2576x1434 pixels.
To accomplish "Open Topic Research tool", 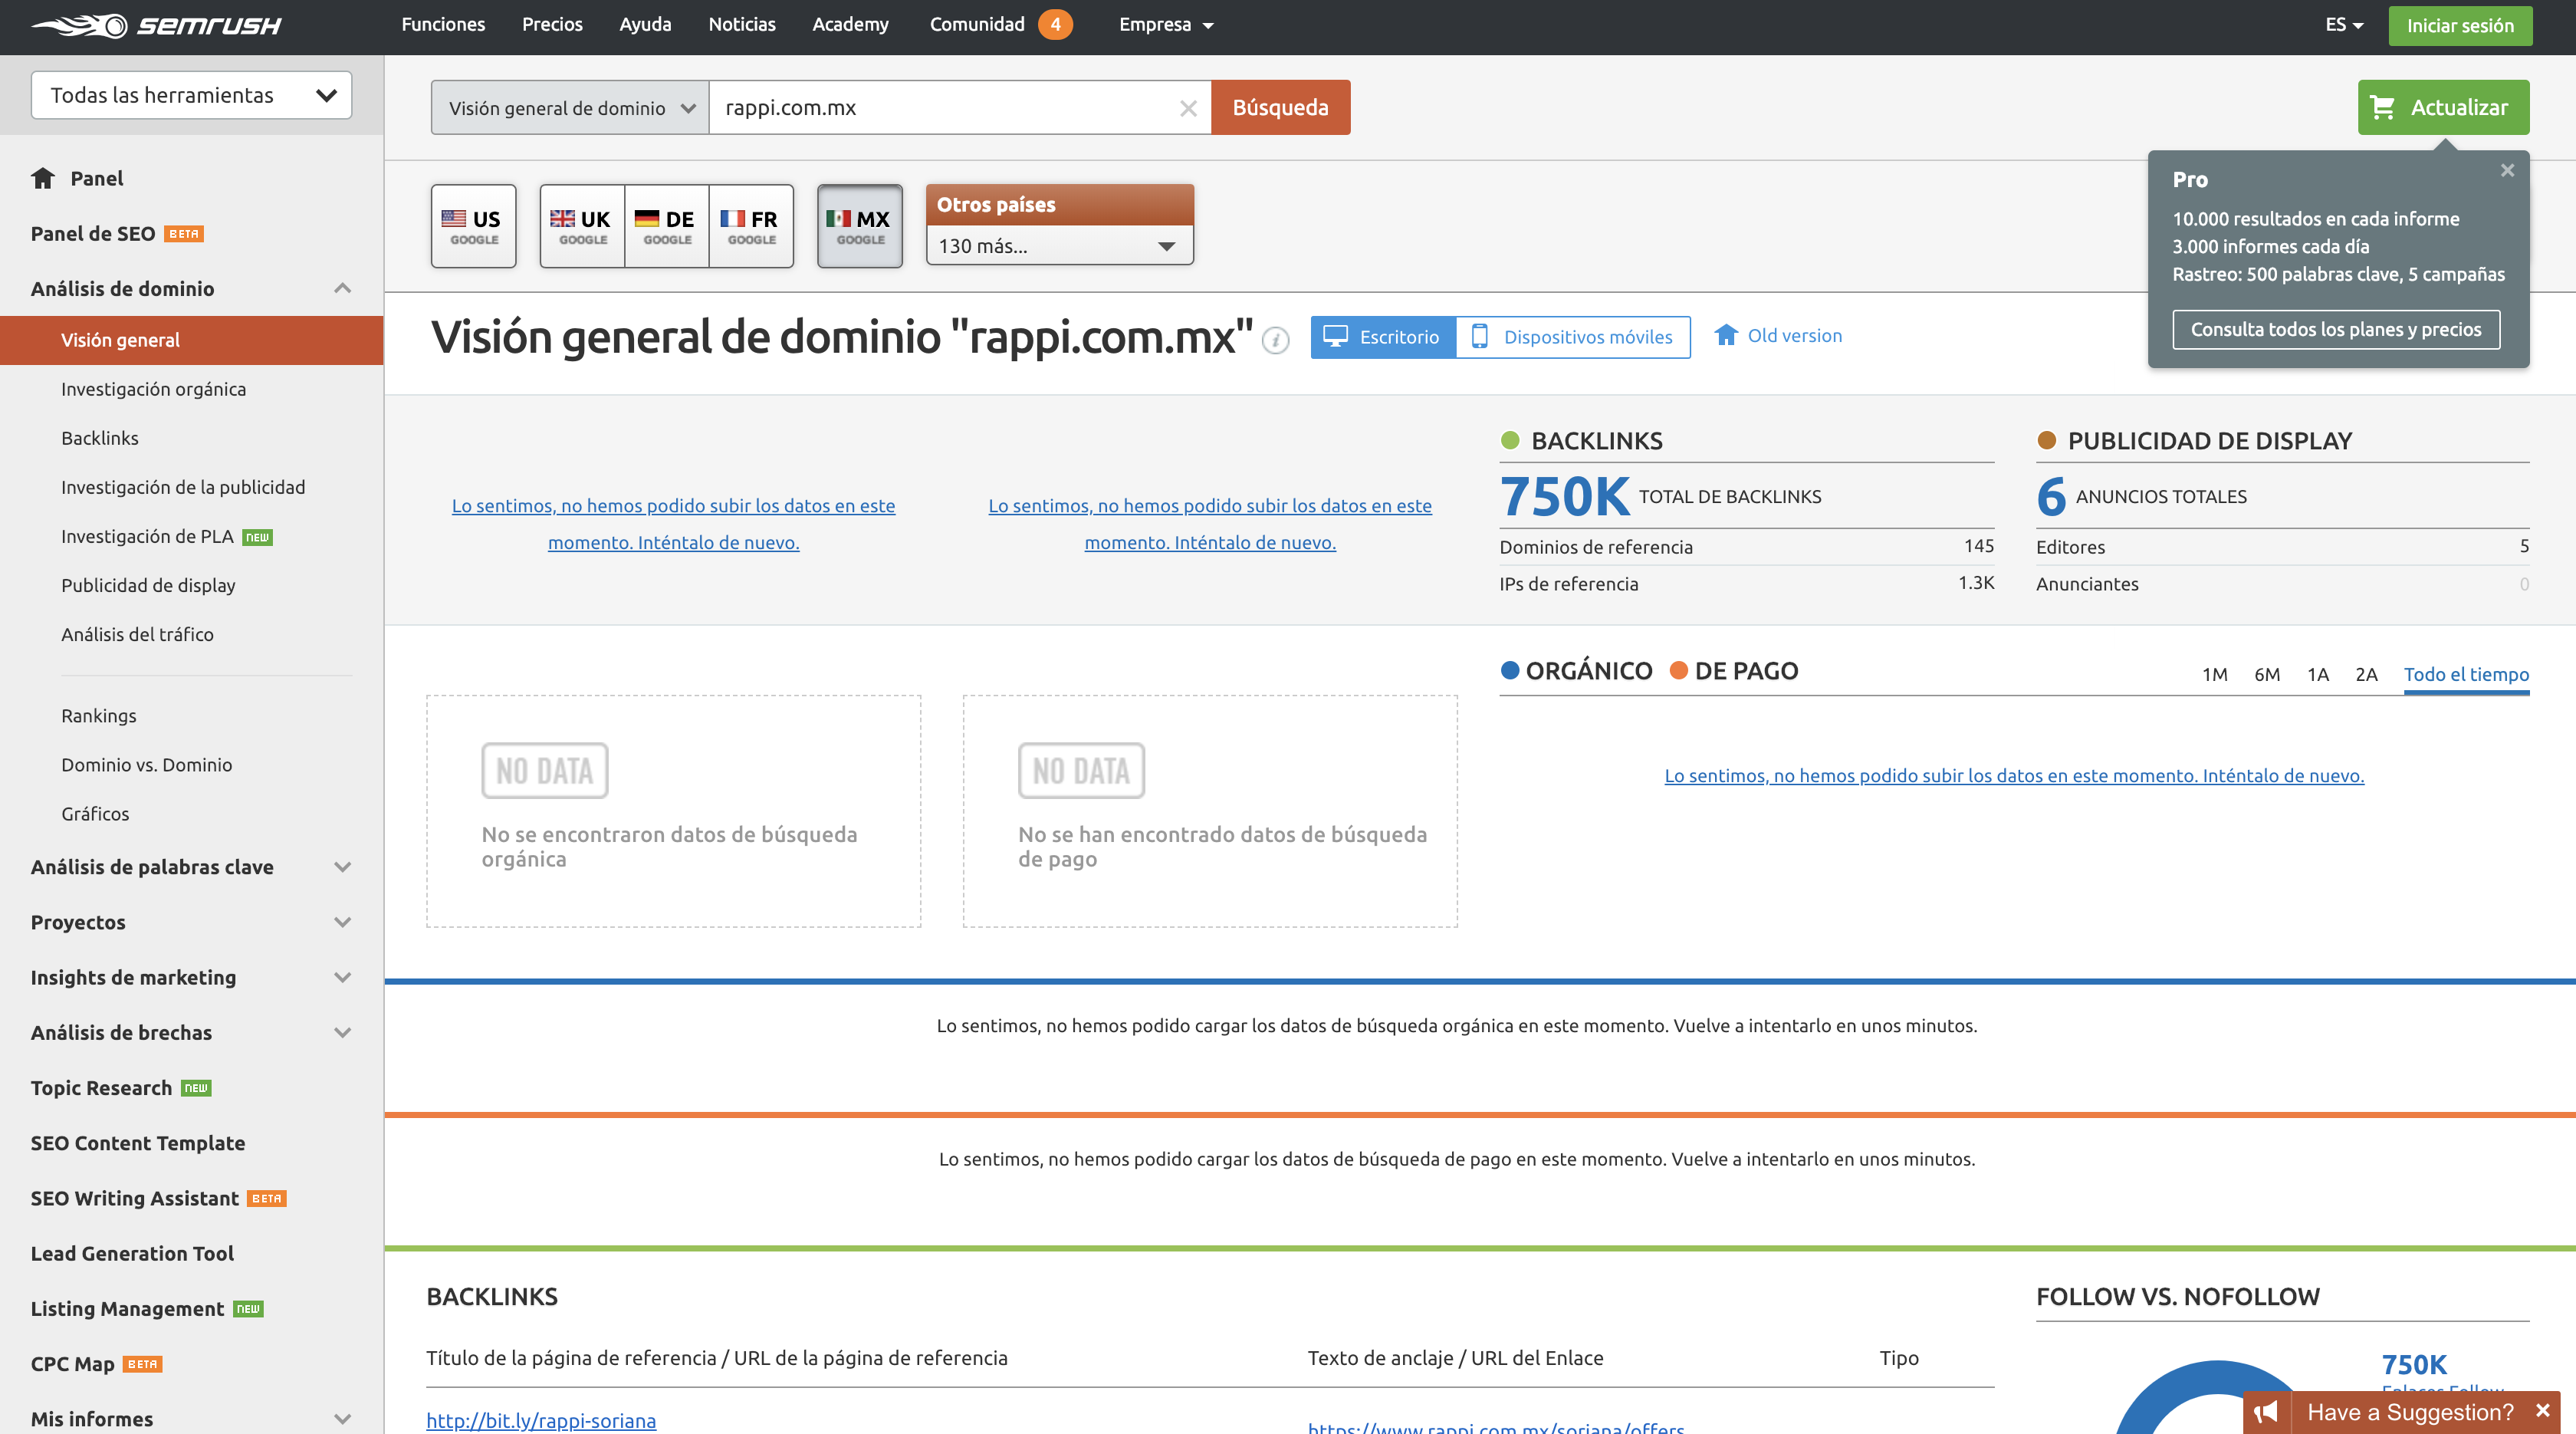I will 101,1088.
